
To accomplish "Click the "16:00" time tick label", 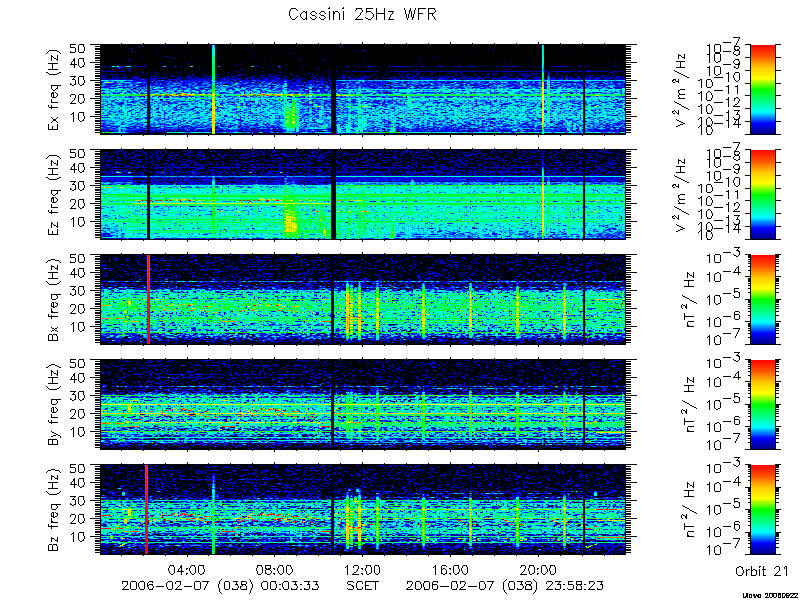I will tap(451, 569).
